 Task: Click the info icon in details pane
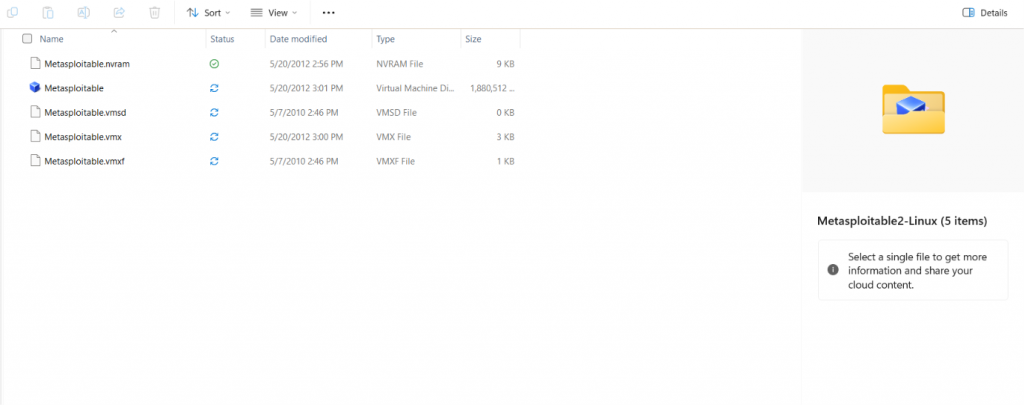click(x=833, y=269)
